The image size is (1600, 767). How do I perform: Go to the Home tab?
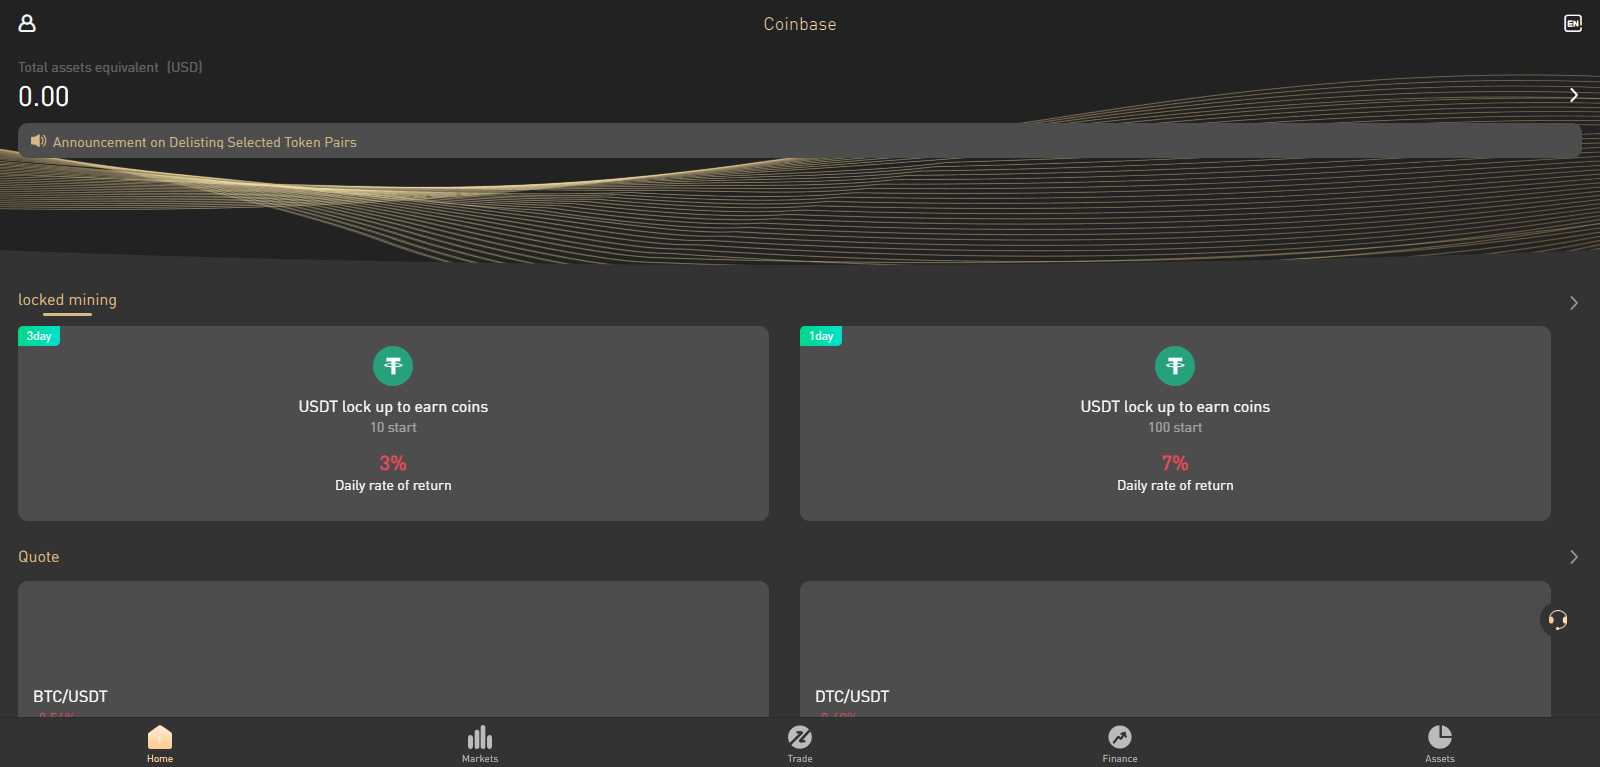(x=160, y=744)
